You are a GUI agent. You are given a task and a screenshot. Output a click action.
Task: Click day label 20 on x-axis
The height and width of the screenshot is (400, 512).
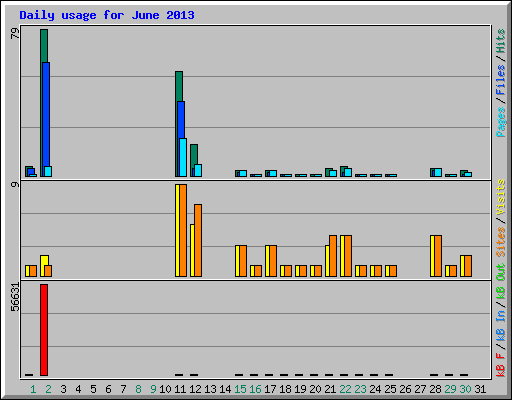(x=315, y=389)
